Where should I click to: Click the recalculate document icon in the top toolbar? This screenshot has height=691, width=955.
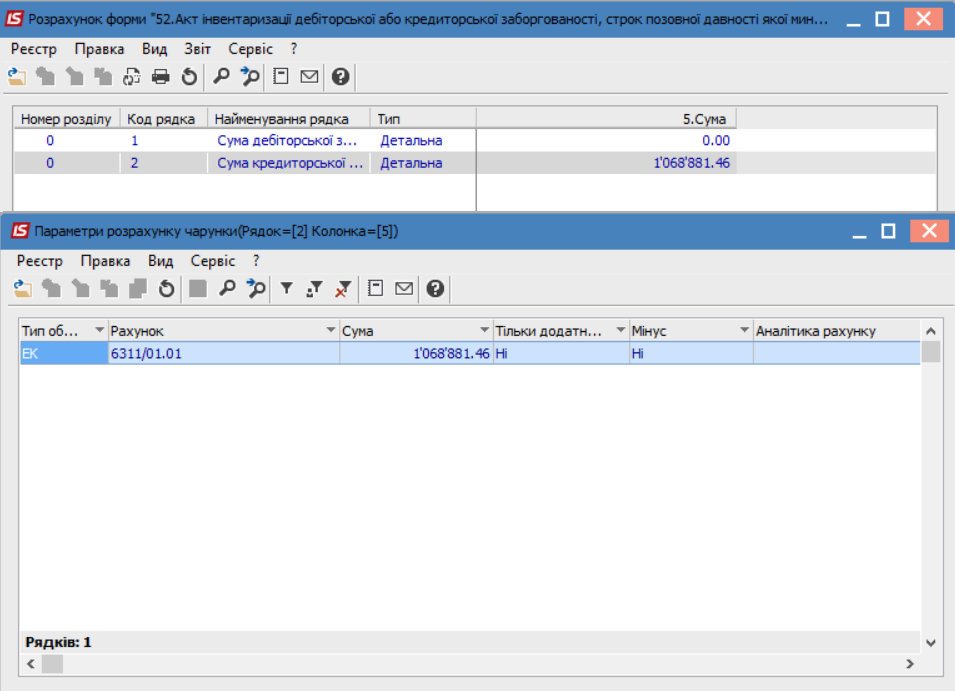pos(132,77)
